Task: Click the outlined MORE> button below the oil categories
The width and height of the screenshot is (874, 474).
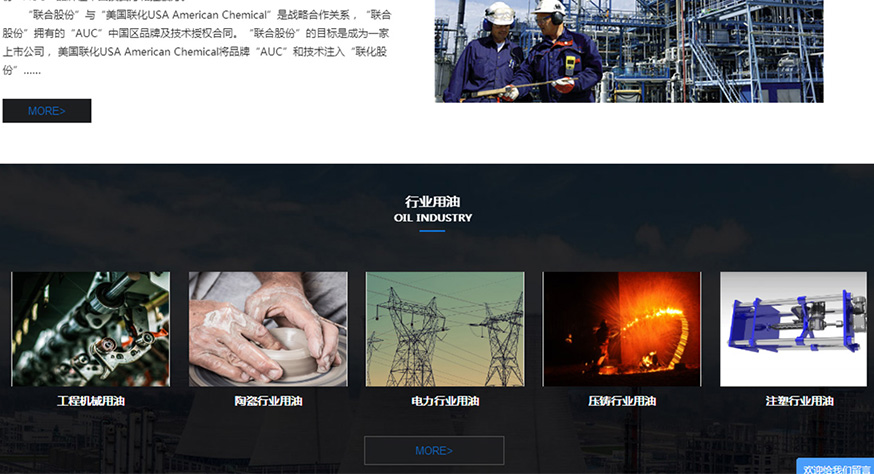Action: [434, 451]
